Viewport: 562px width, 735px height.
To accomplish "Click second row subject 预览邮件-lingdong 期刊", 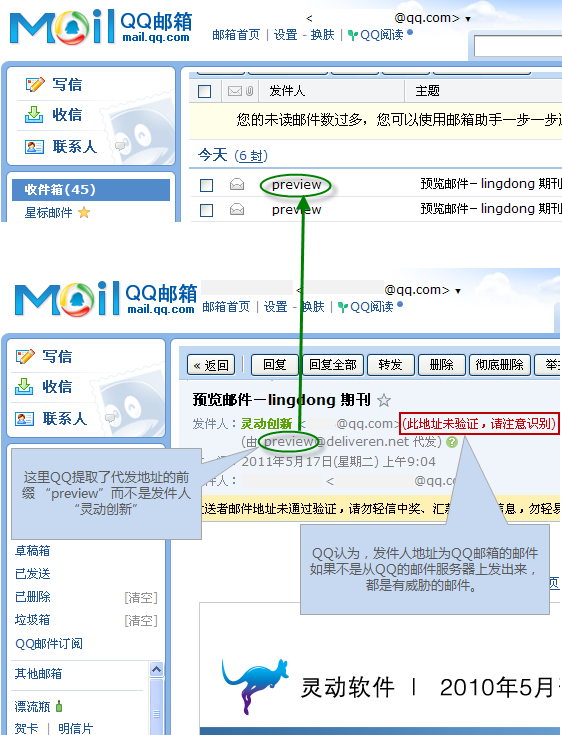I will (x=491, y=209).
